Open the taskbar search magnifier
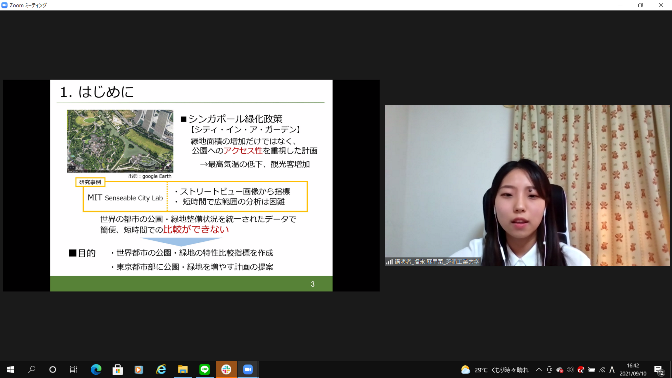The image size is (672, 378). tap(31, 369)
